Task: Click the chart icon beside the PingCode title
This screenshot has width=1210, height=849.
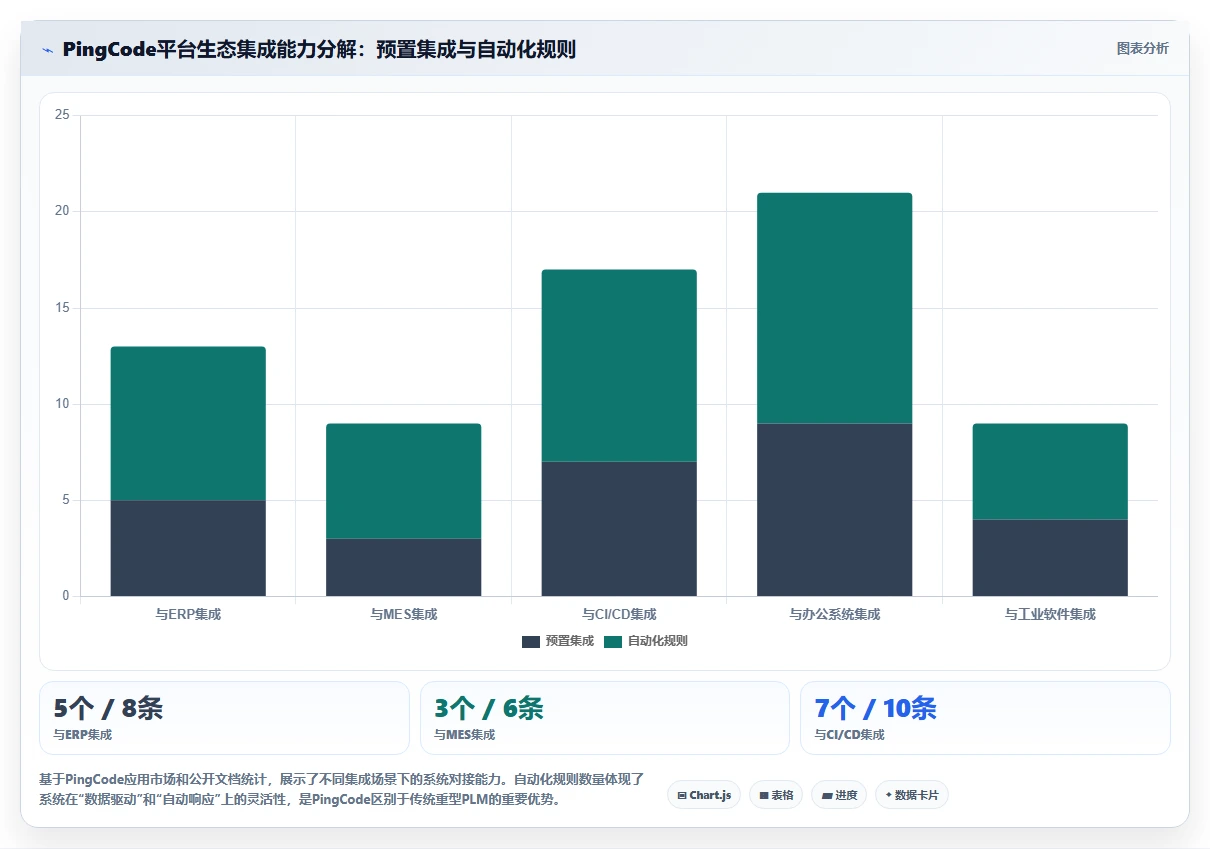Action: 48,50
